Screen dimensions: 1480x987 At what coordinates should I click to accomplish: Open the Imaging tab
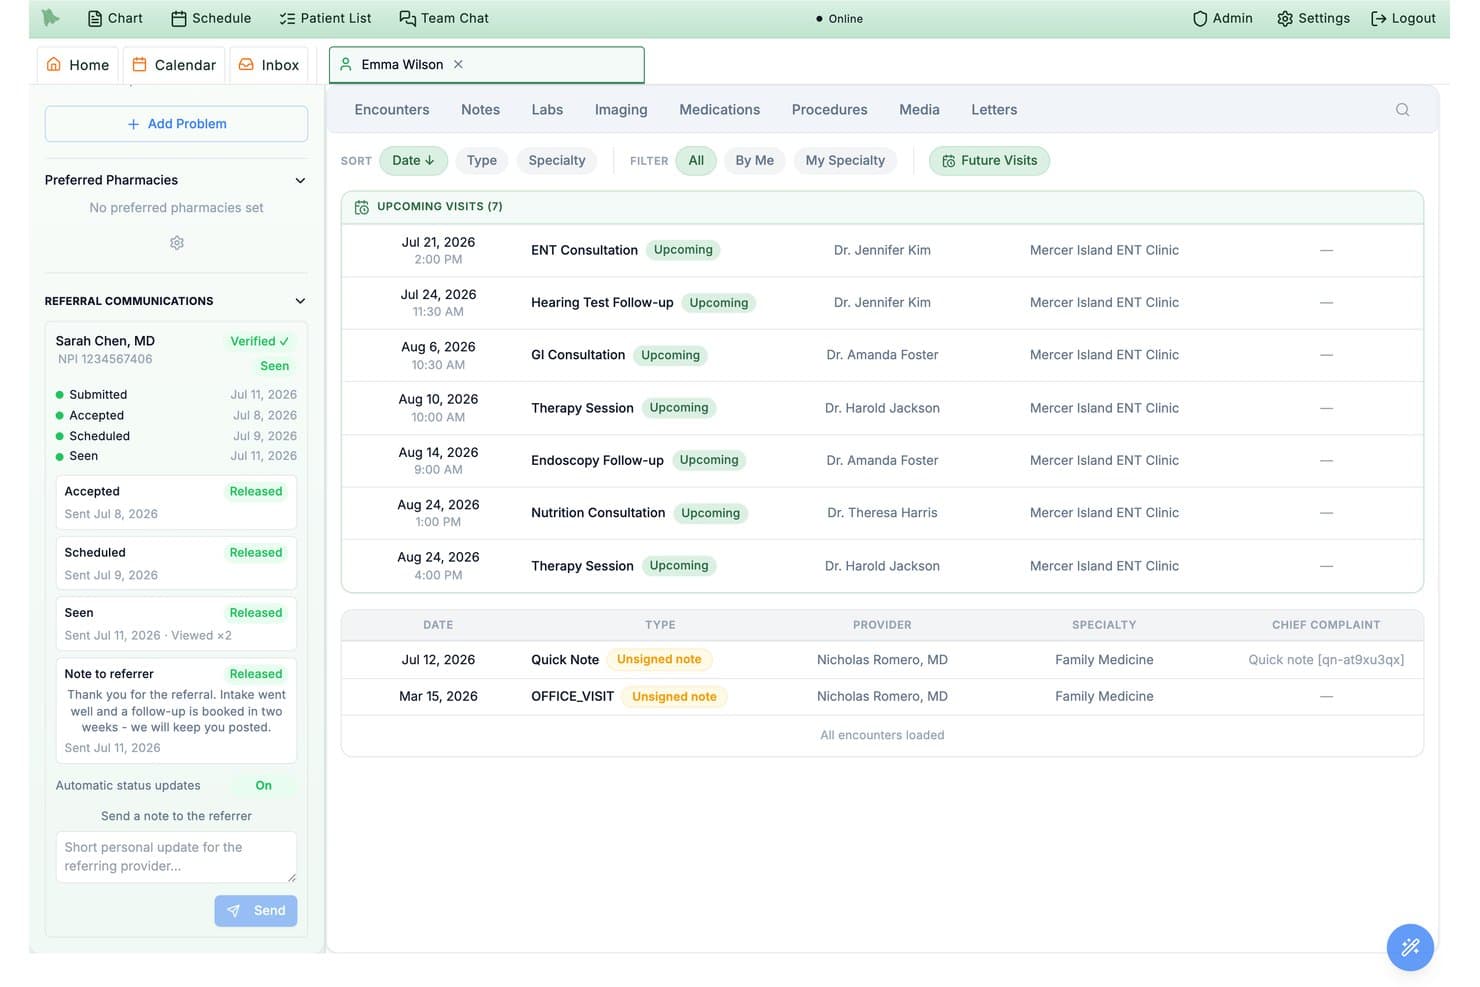tap(621, 110)
